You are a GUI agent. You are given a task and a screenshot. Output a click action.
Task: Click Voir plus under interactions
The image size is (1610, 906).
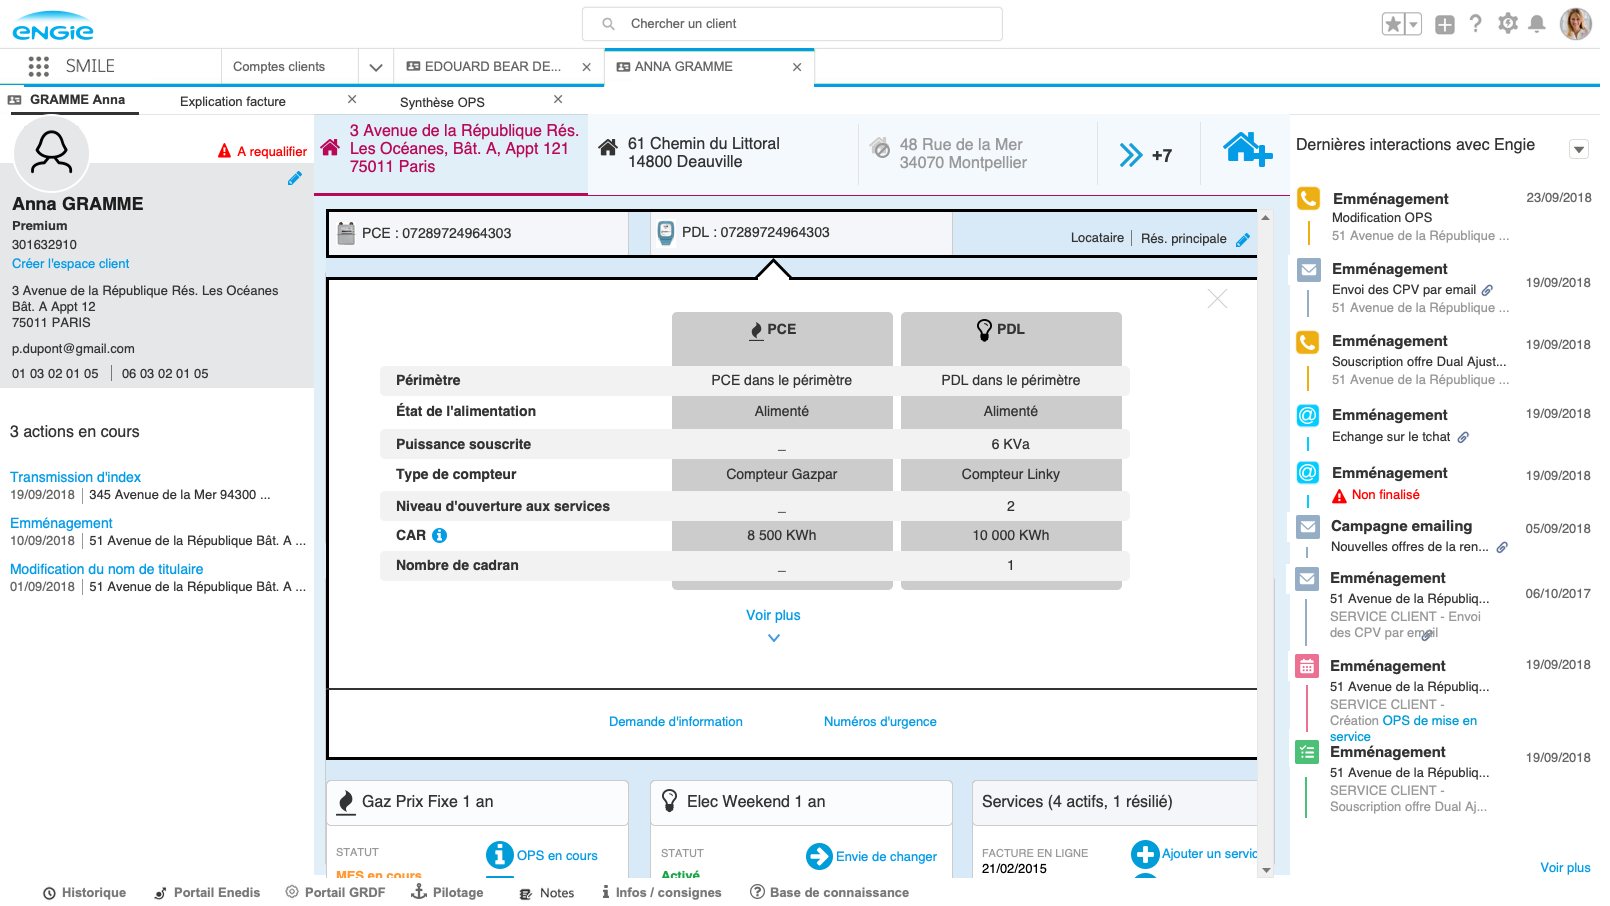coord(1565,868)
